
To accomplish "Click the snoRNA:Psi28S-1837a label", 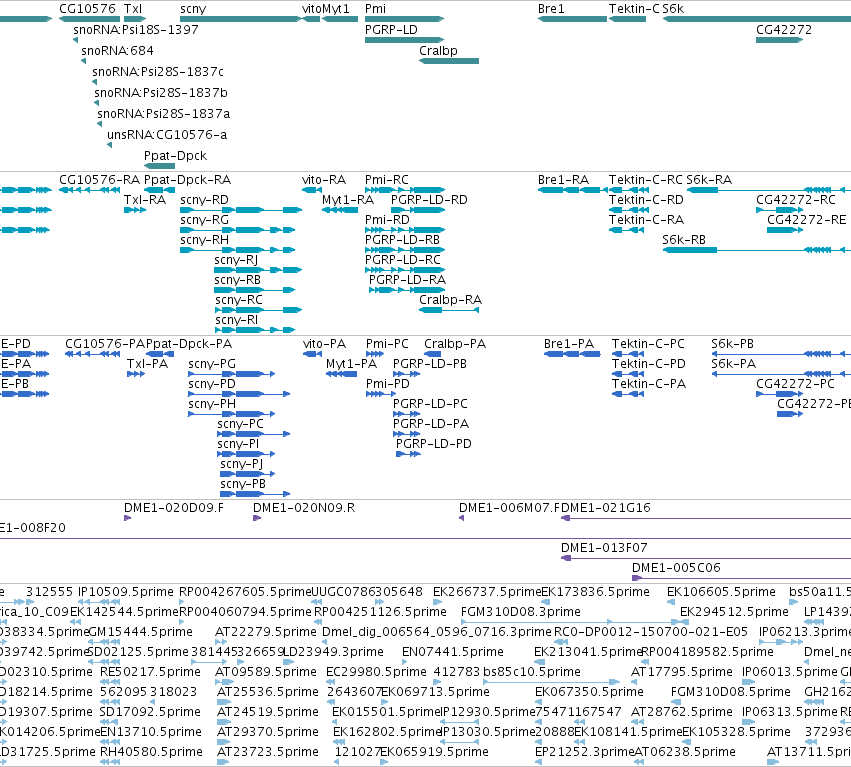I will (163, 114).
